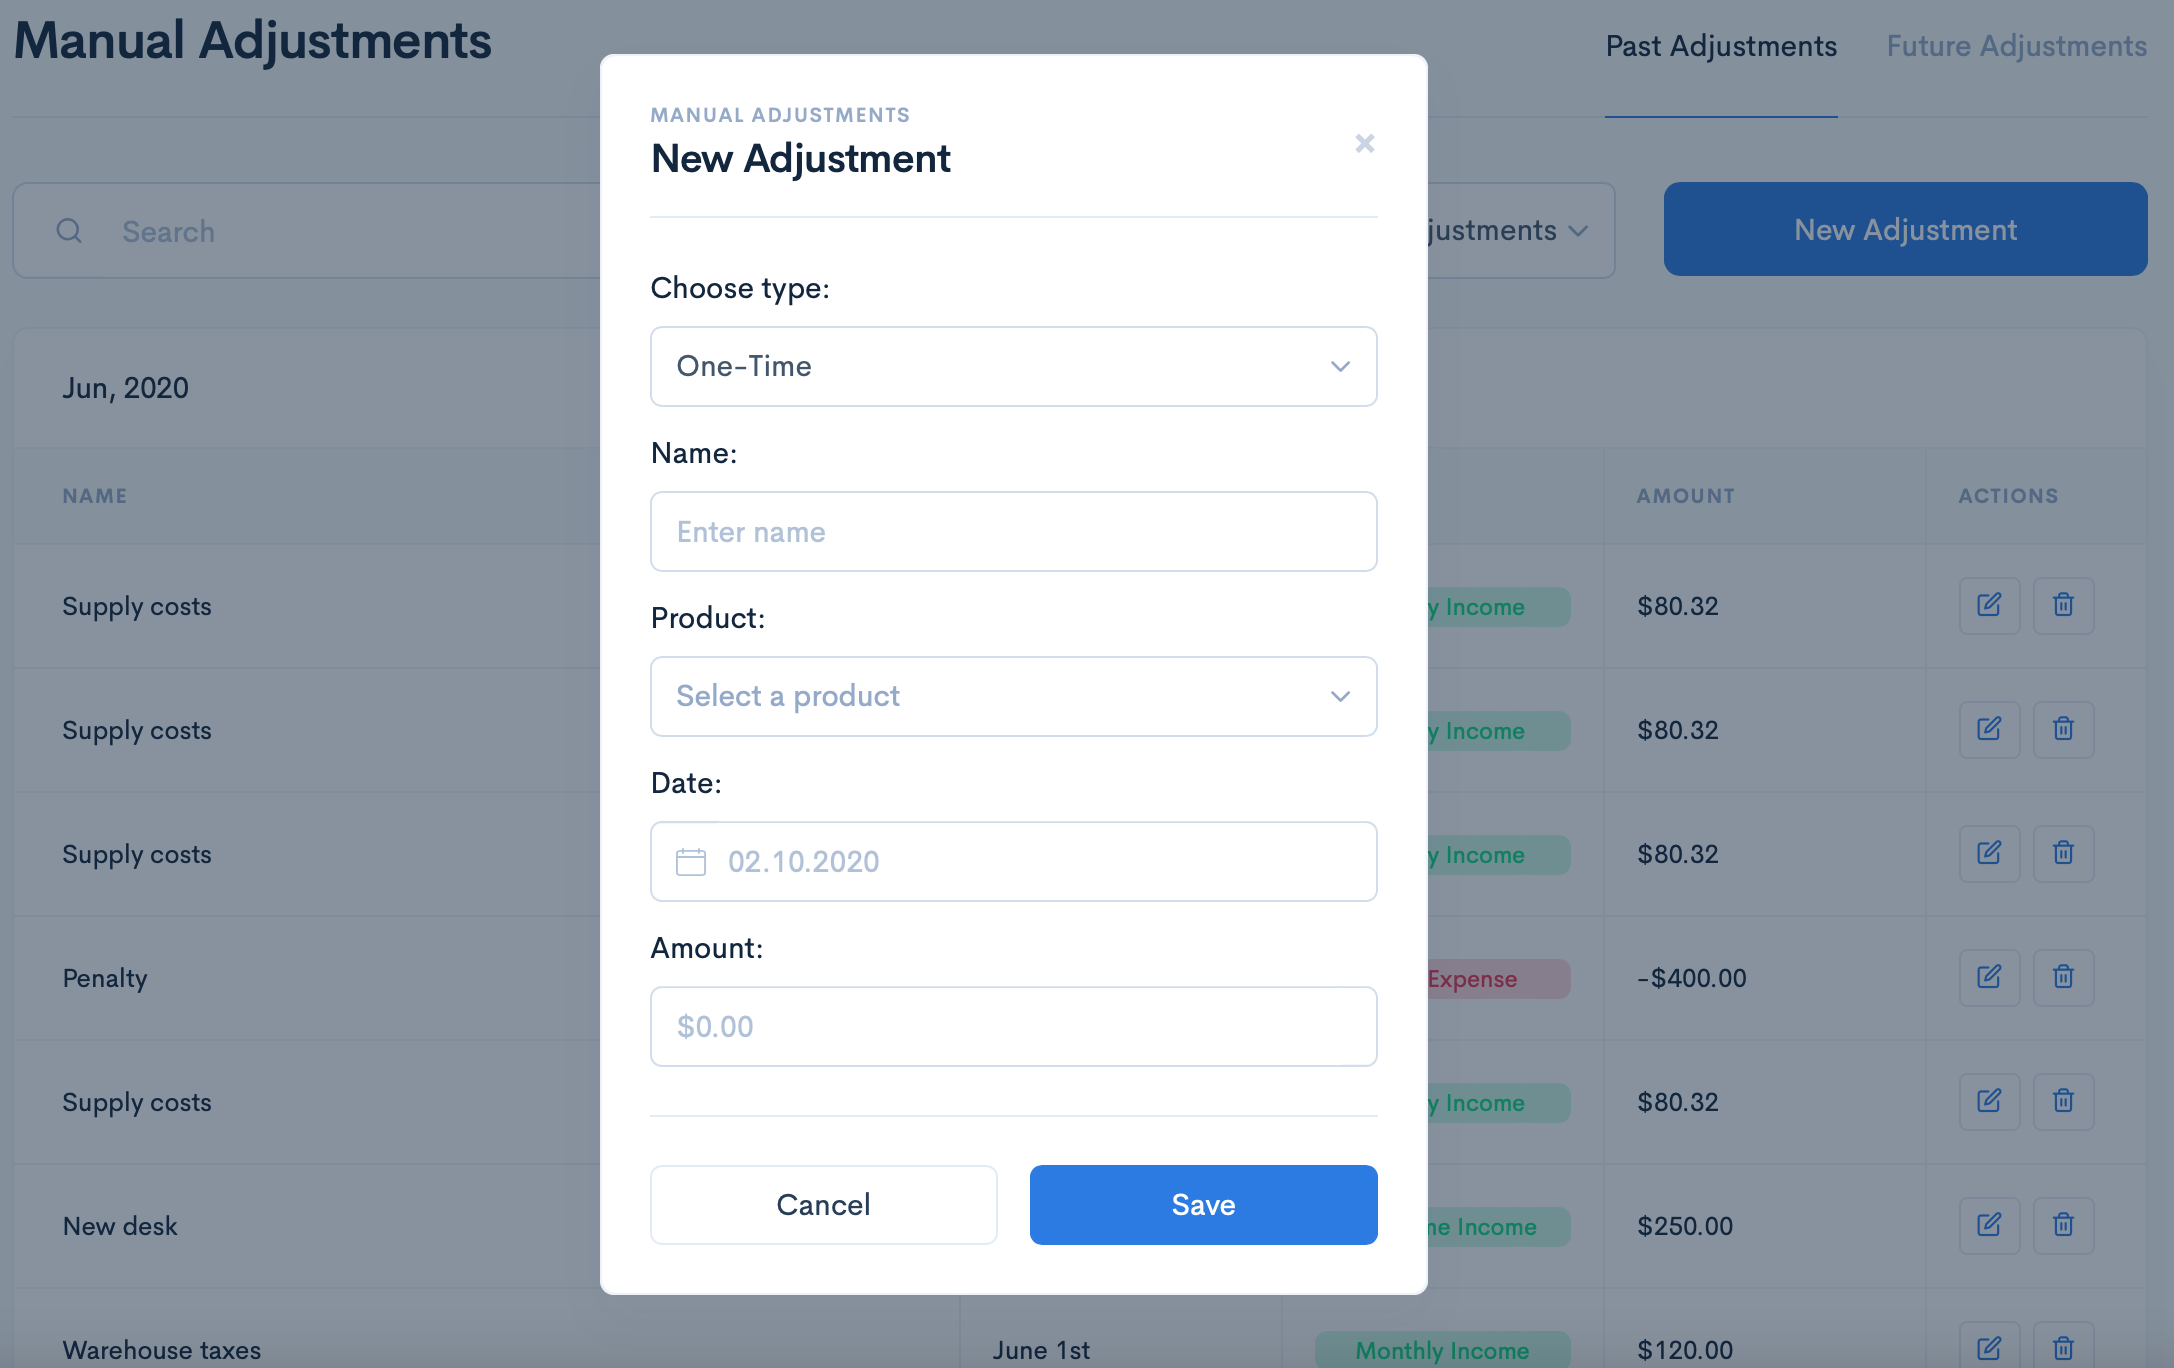Switch to the Past Adjustments tab
The image size is (2174, 1368).
click(x=1721, y=45)
